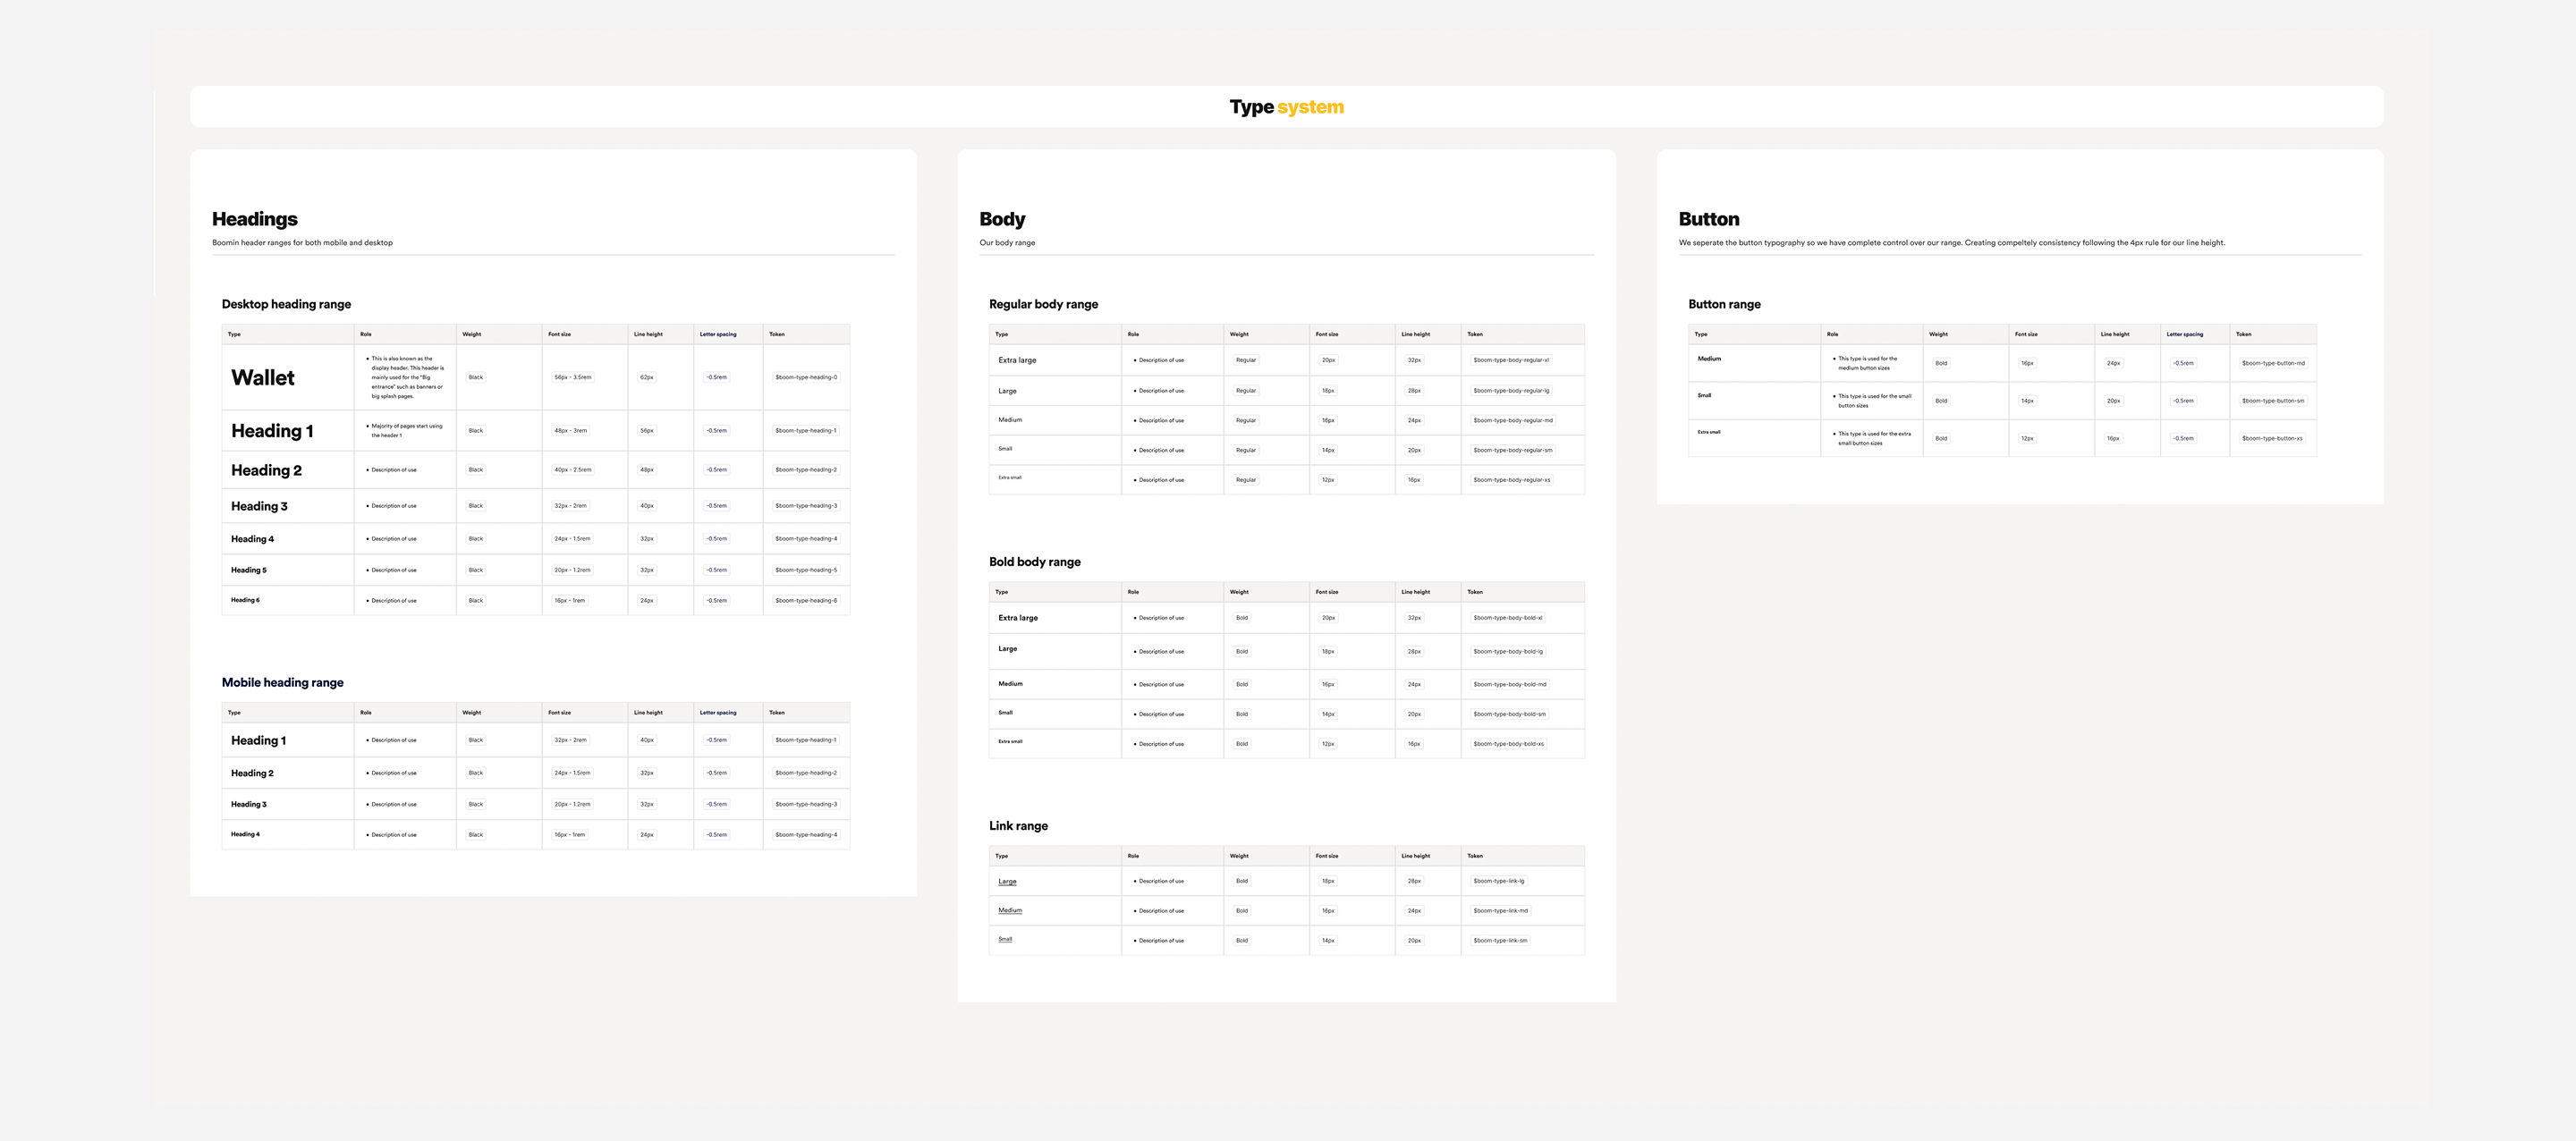Click the "$boom-type-body-bold-xl" token

[1507, 618]
